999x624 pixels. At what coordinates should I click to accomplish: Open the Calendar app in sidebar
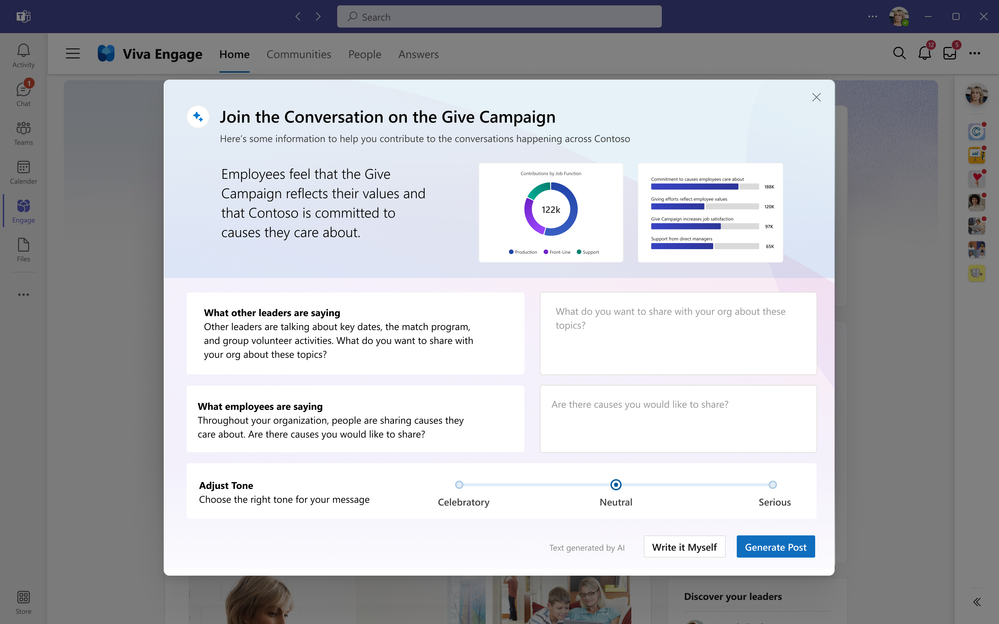[x=23, y=172]
